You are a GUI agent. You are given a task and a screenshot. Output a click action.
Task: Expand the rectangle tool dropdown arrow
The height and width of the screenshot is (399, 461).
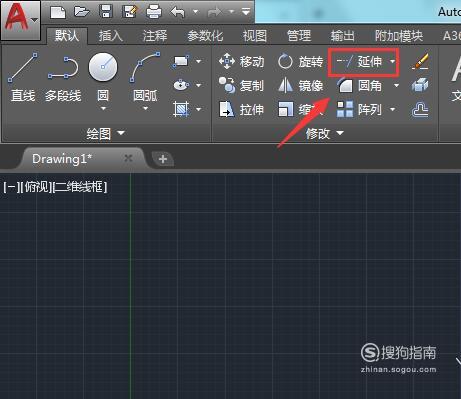(x=198, y=62)
